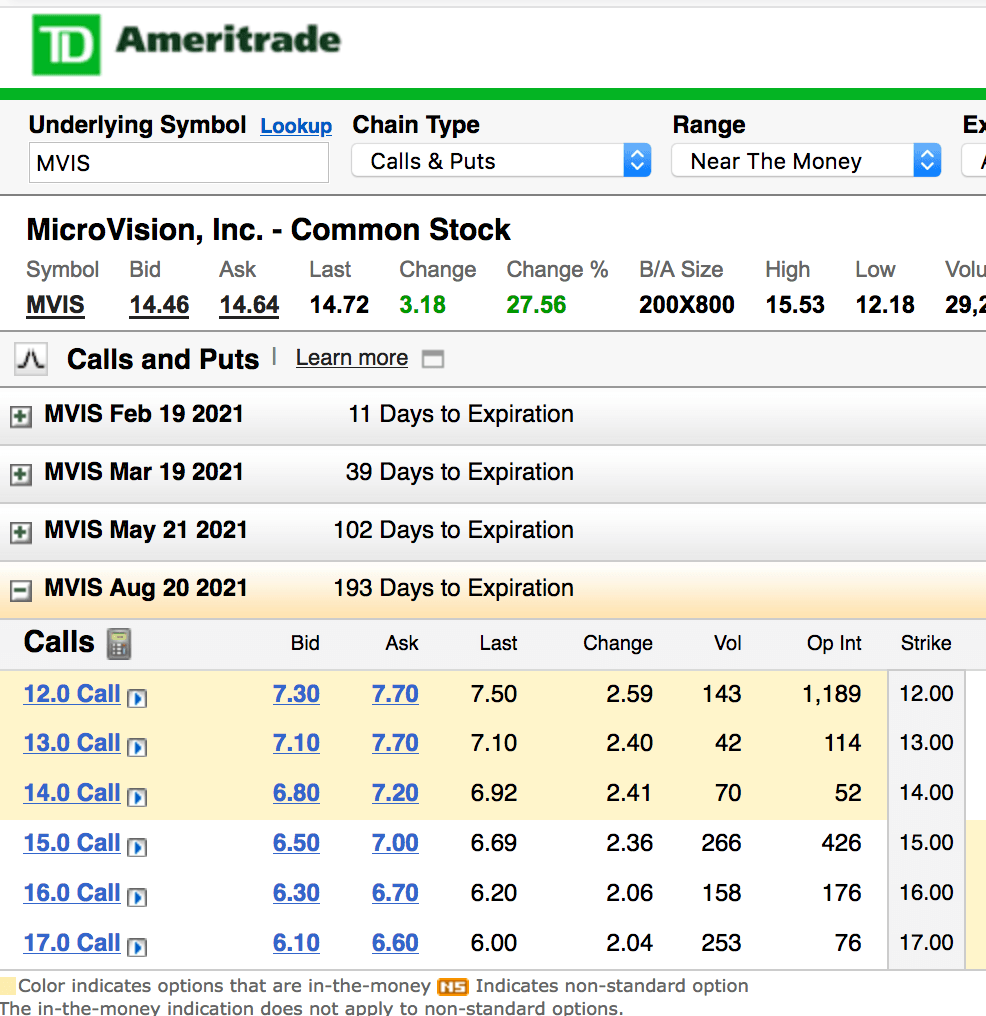Open the 14.0 Call link
The height and width of the screenshot is (1016, 986).
point(72,792)
